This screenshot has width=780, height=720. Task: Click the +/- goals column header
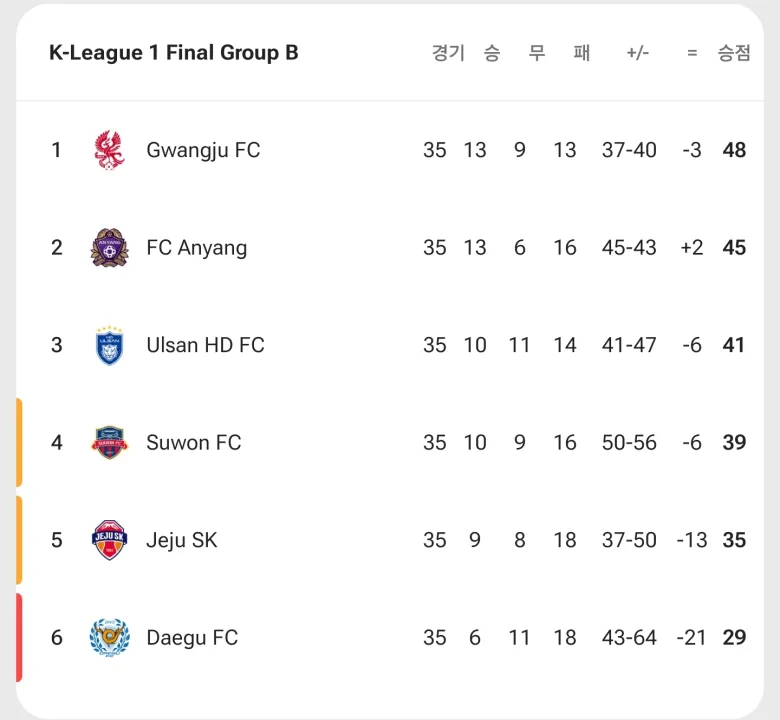point(637,53)
